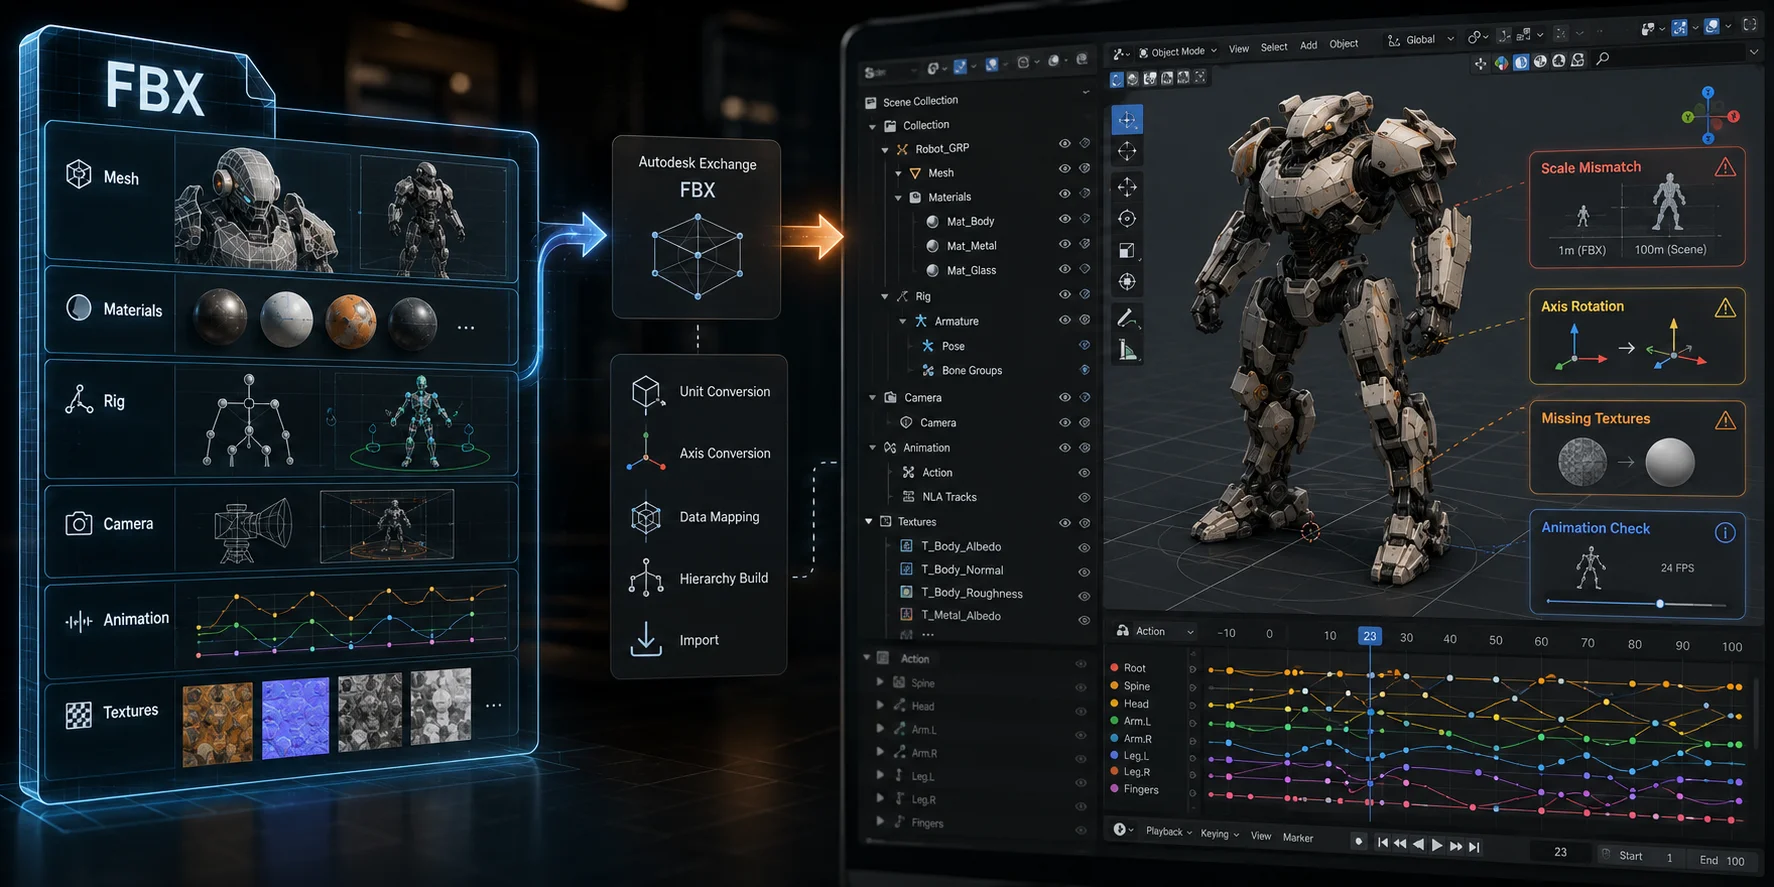Hide the Rig row with its eye icon
Viewport: 1774px width, 887px height.
tap(1065, 294)
